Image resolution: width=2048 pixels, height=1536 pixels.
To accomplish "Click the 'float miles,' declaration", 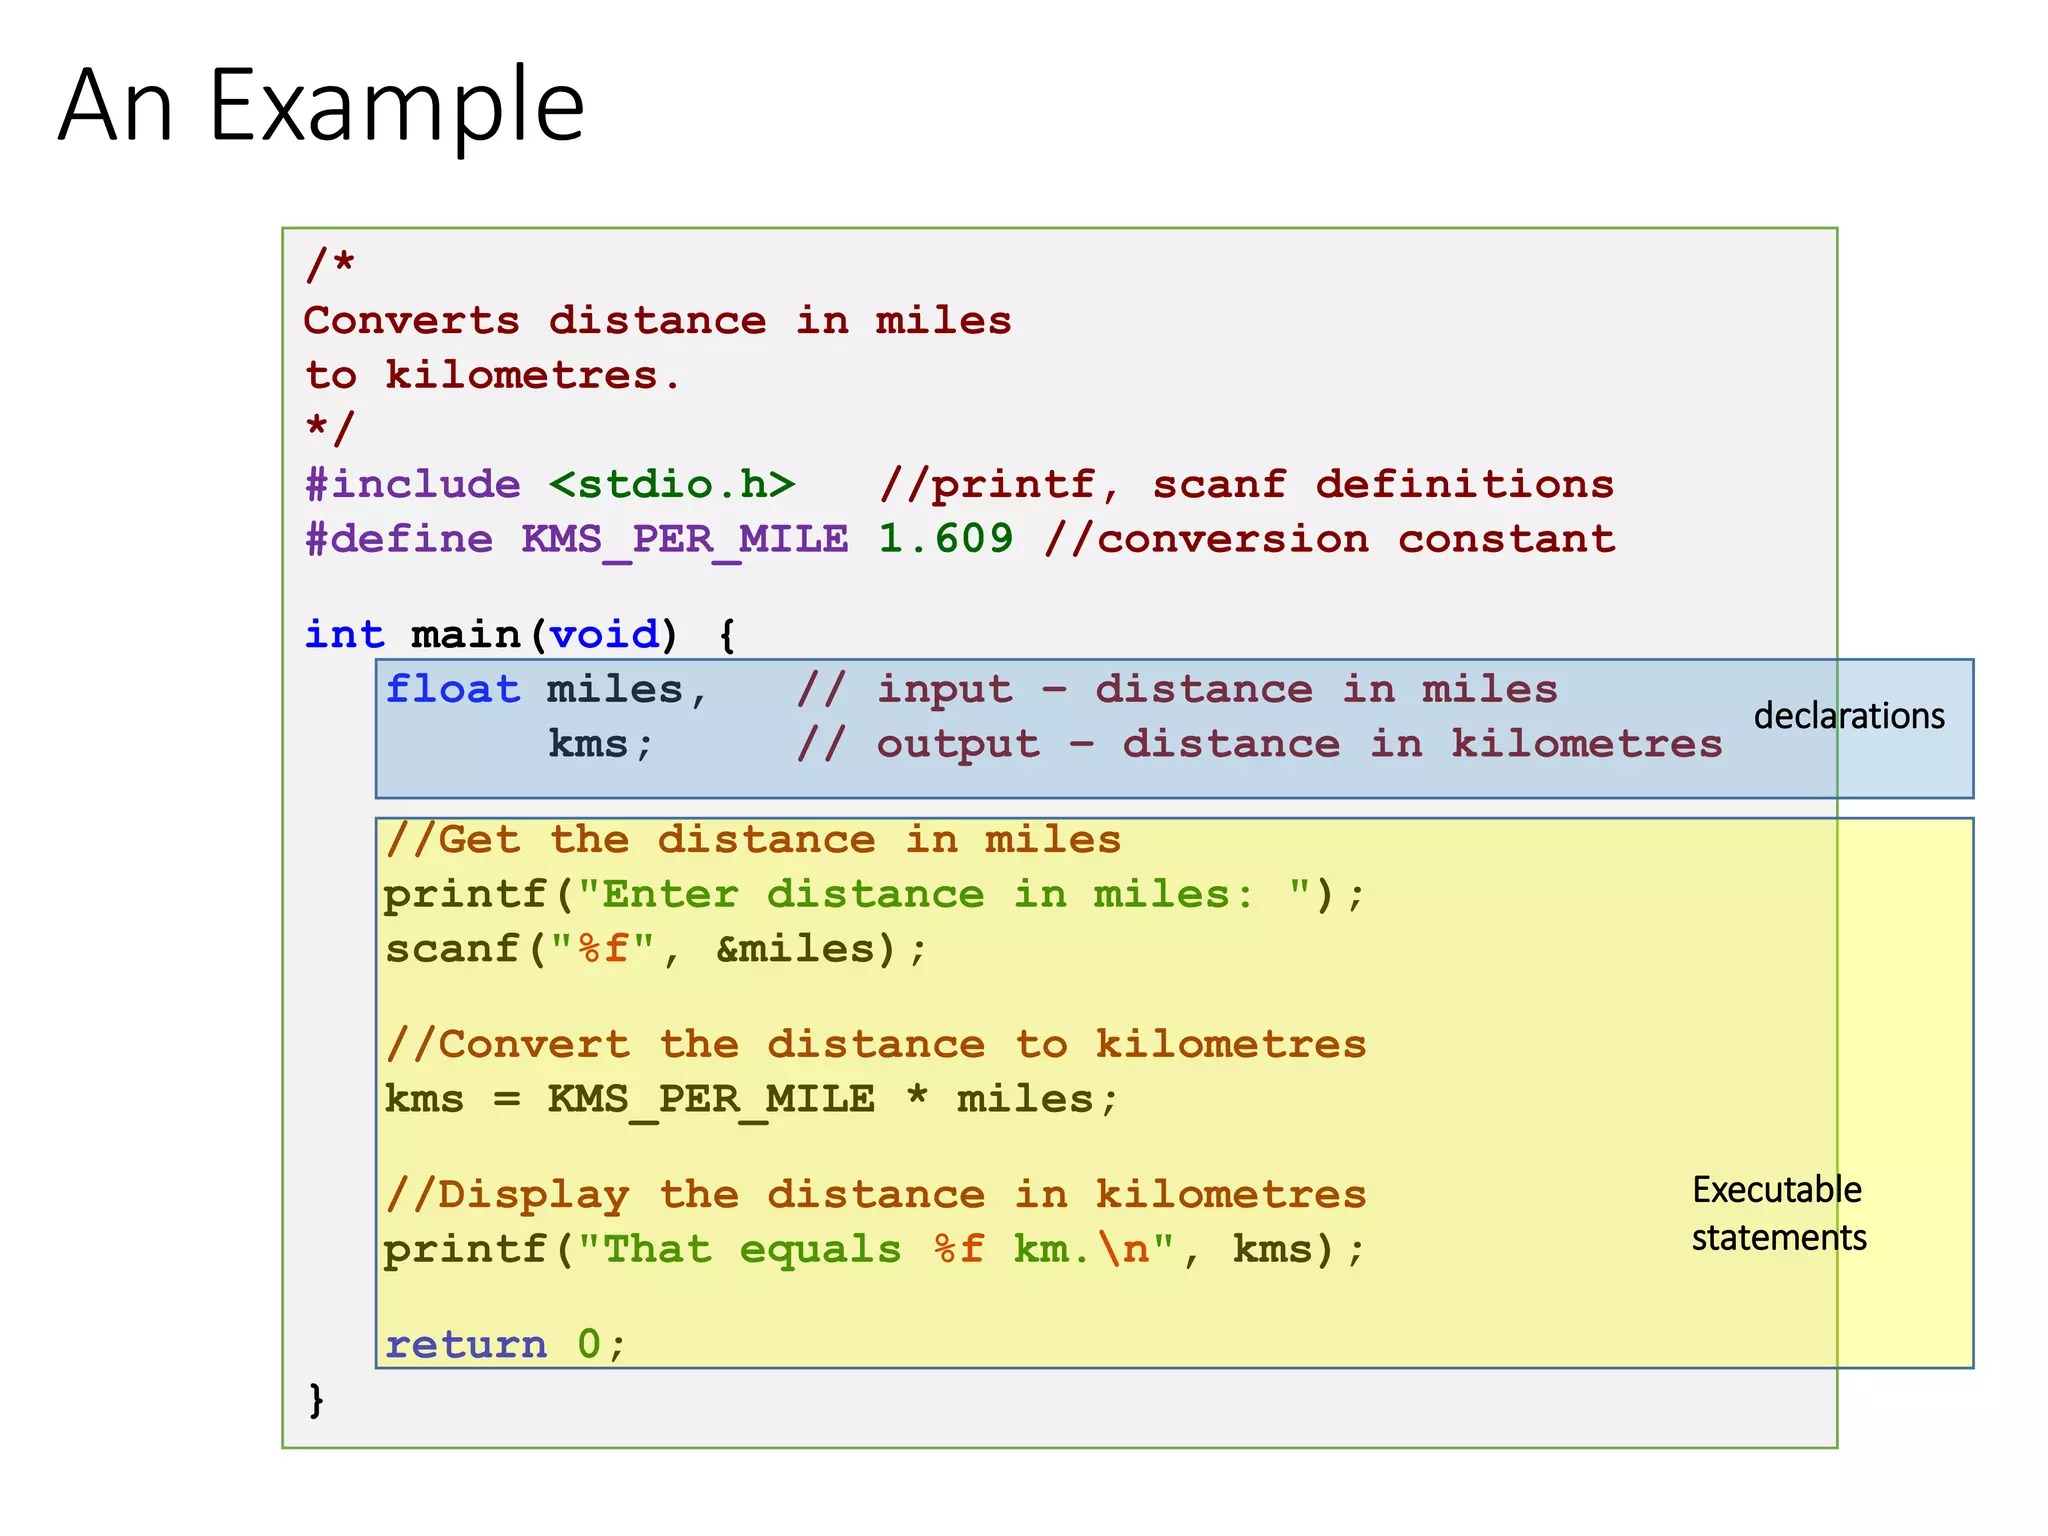I will pos(546,690).
